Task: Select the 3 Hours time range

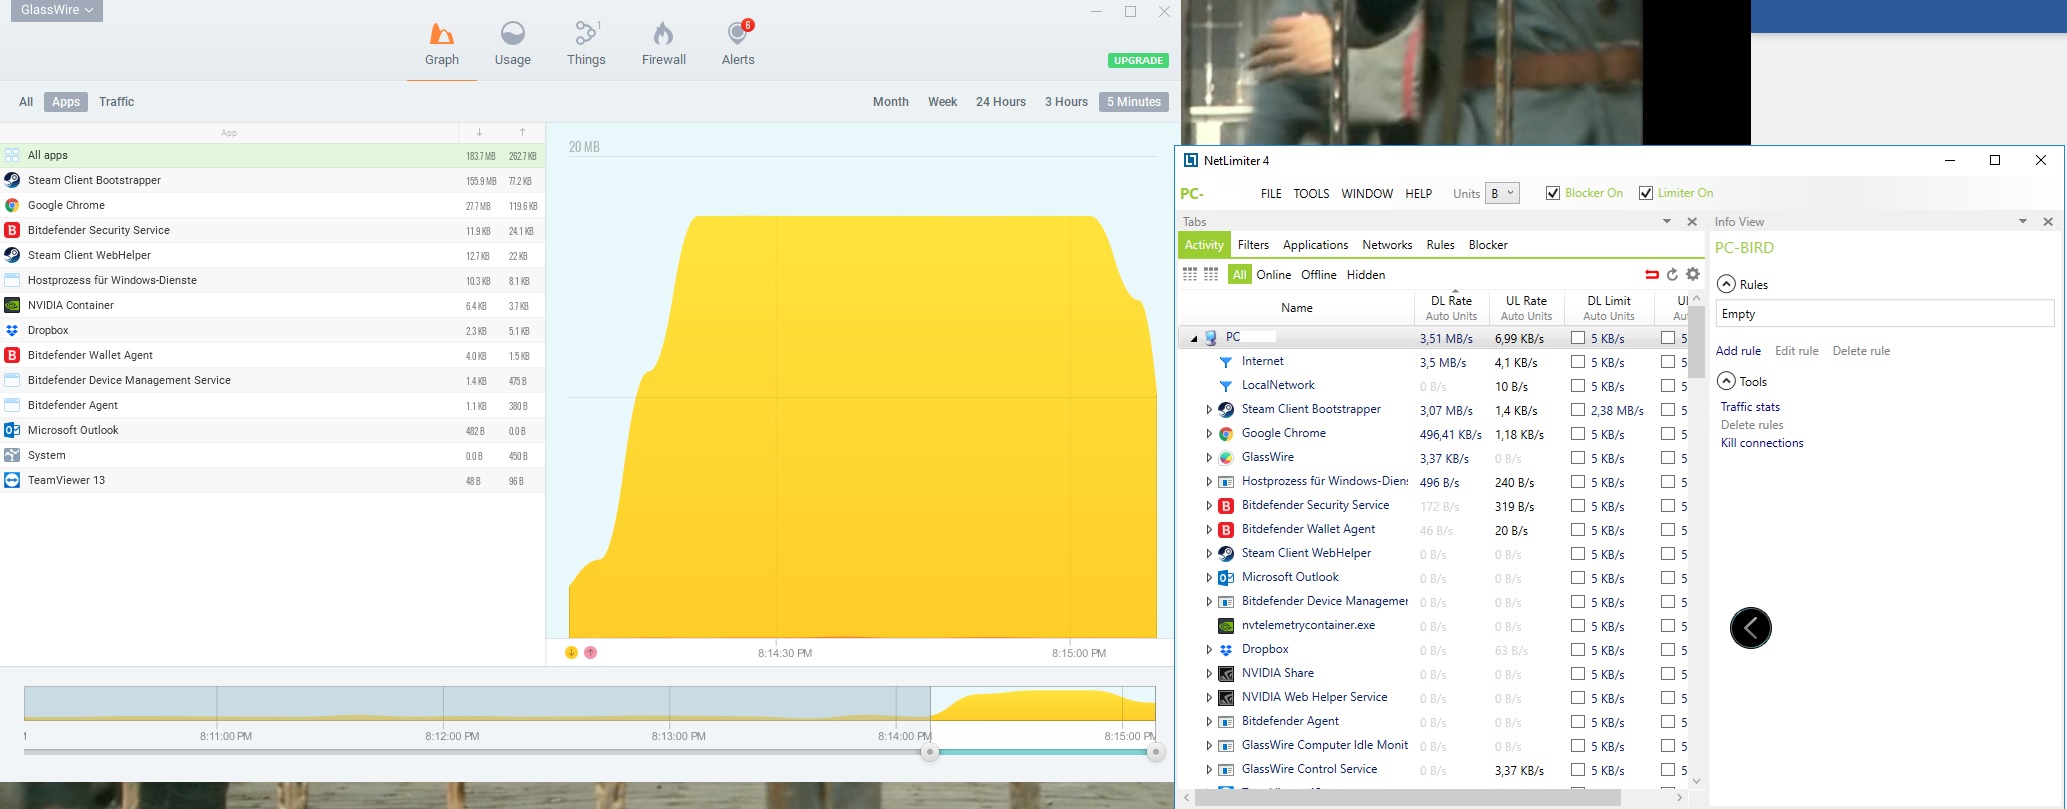Action: pyautogui.click(x=1066, y=102)
